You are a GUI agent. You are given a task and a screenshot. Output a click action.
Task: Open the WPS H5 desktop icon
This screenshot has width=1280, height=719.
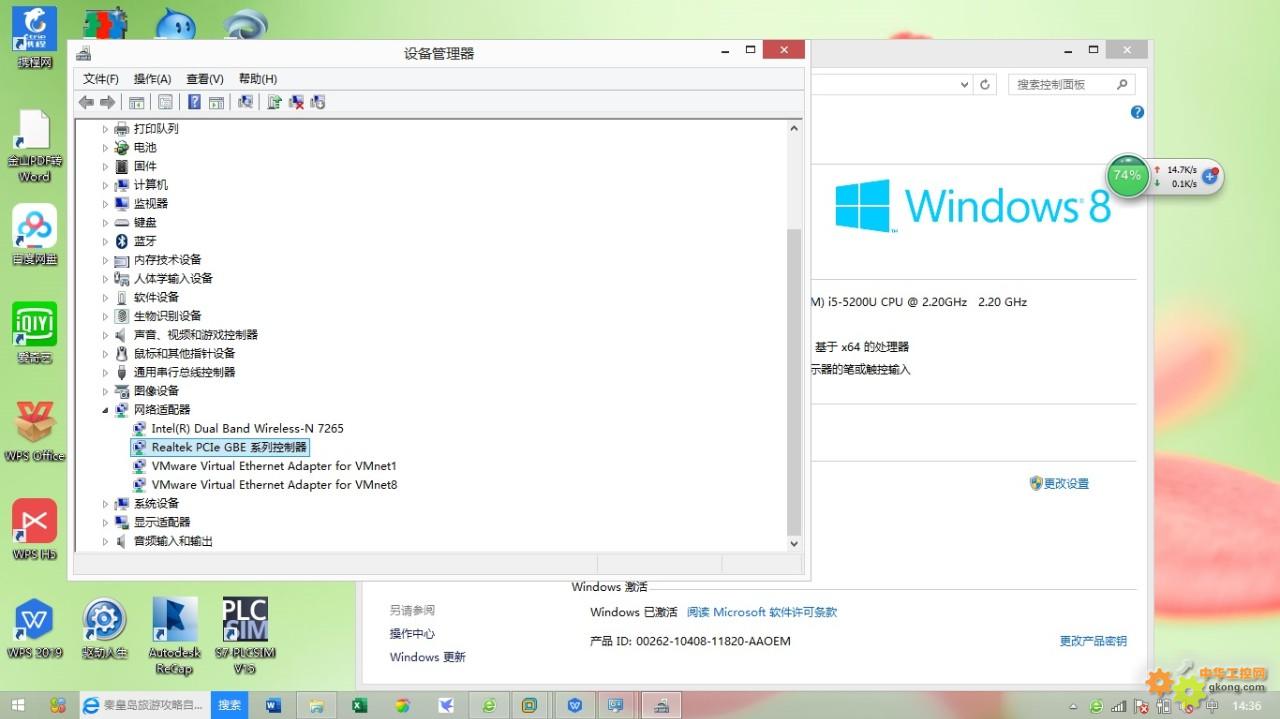point(34,529)
